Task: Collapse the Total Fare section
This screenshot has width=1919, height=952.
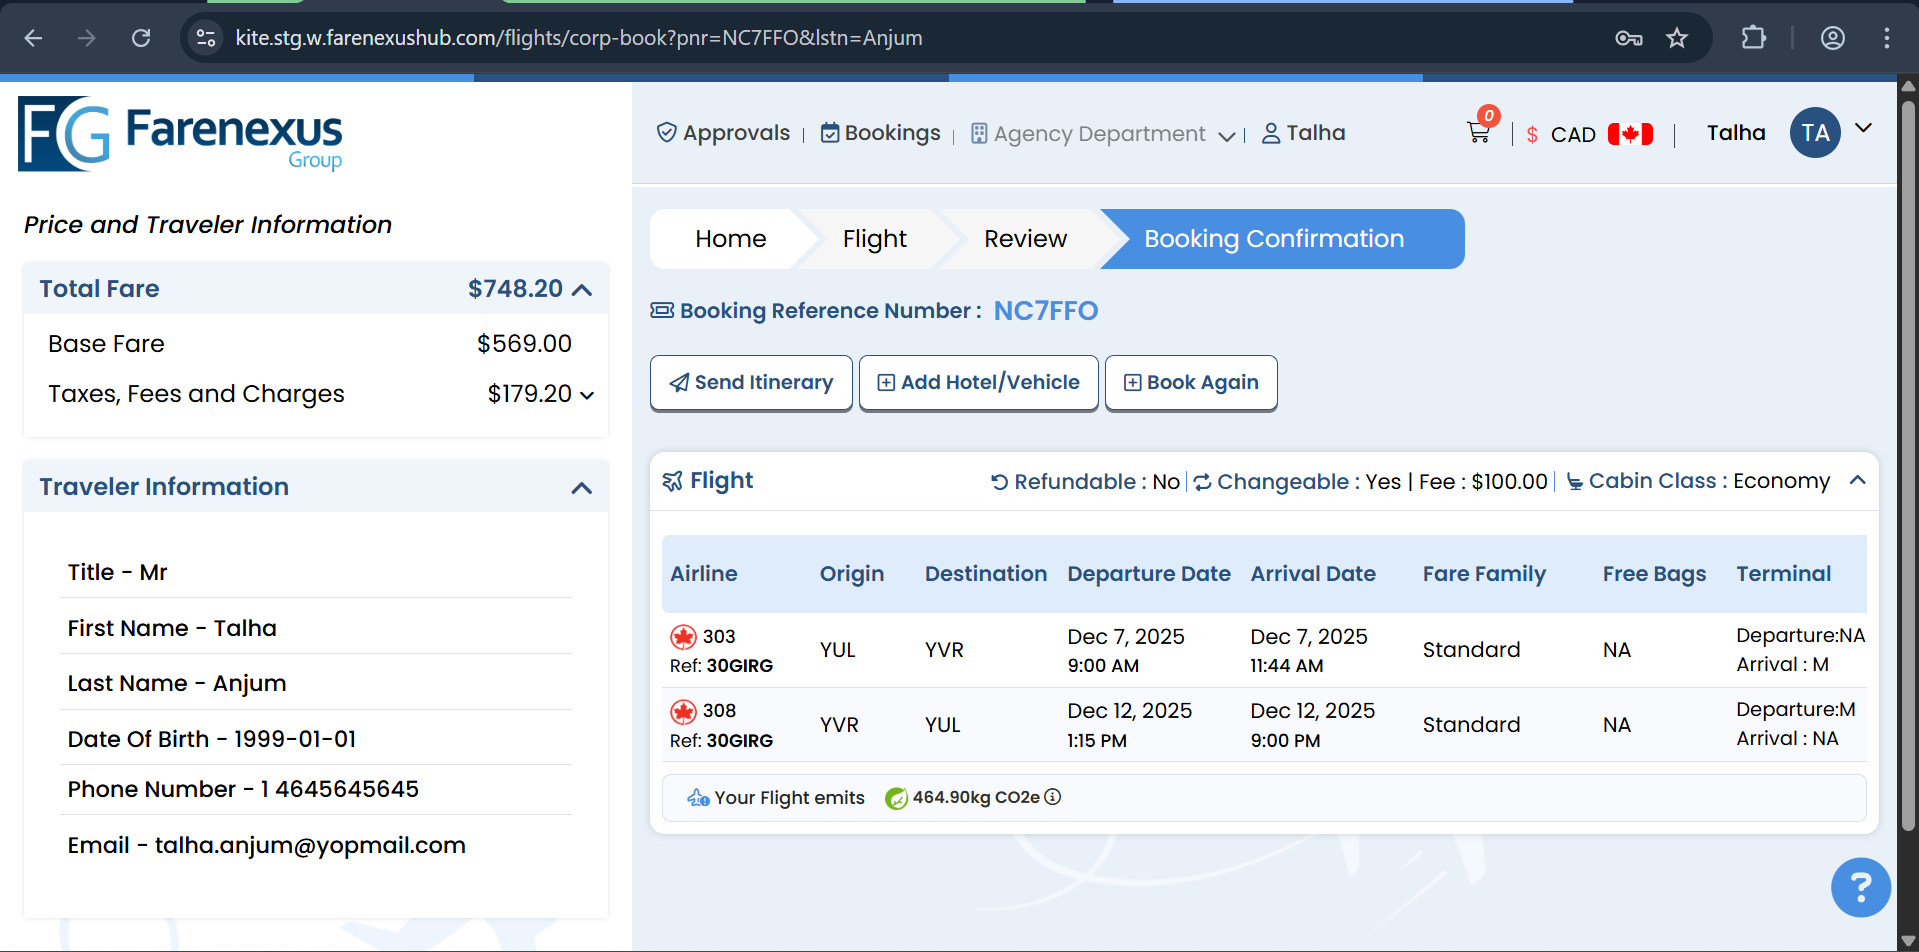Action: (x=582, y=289)
